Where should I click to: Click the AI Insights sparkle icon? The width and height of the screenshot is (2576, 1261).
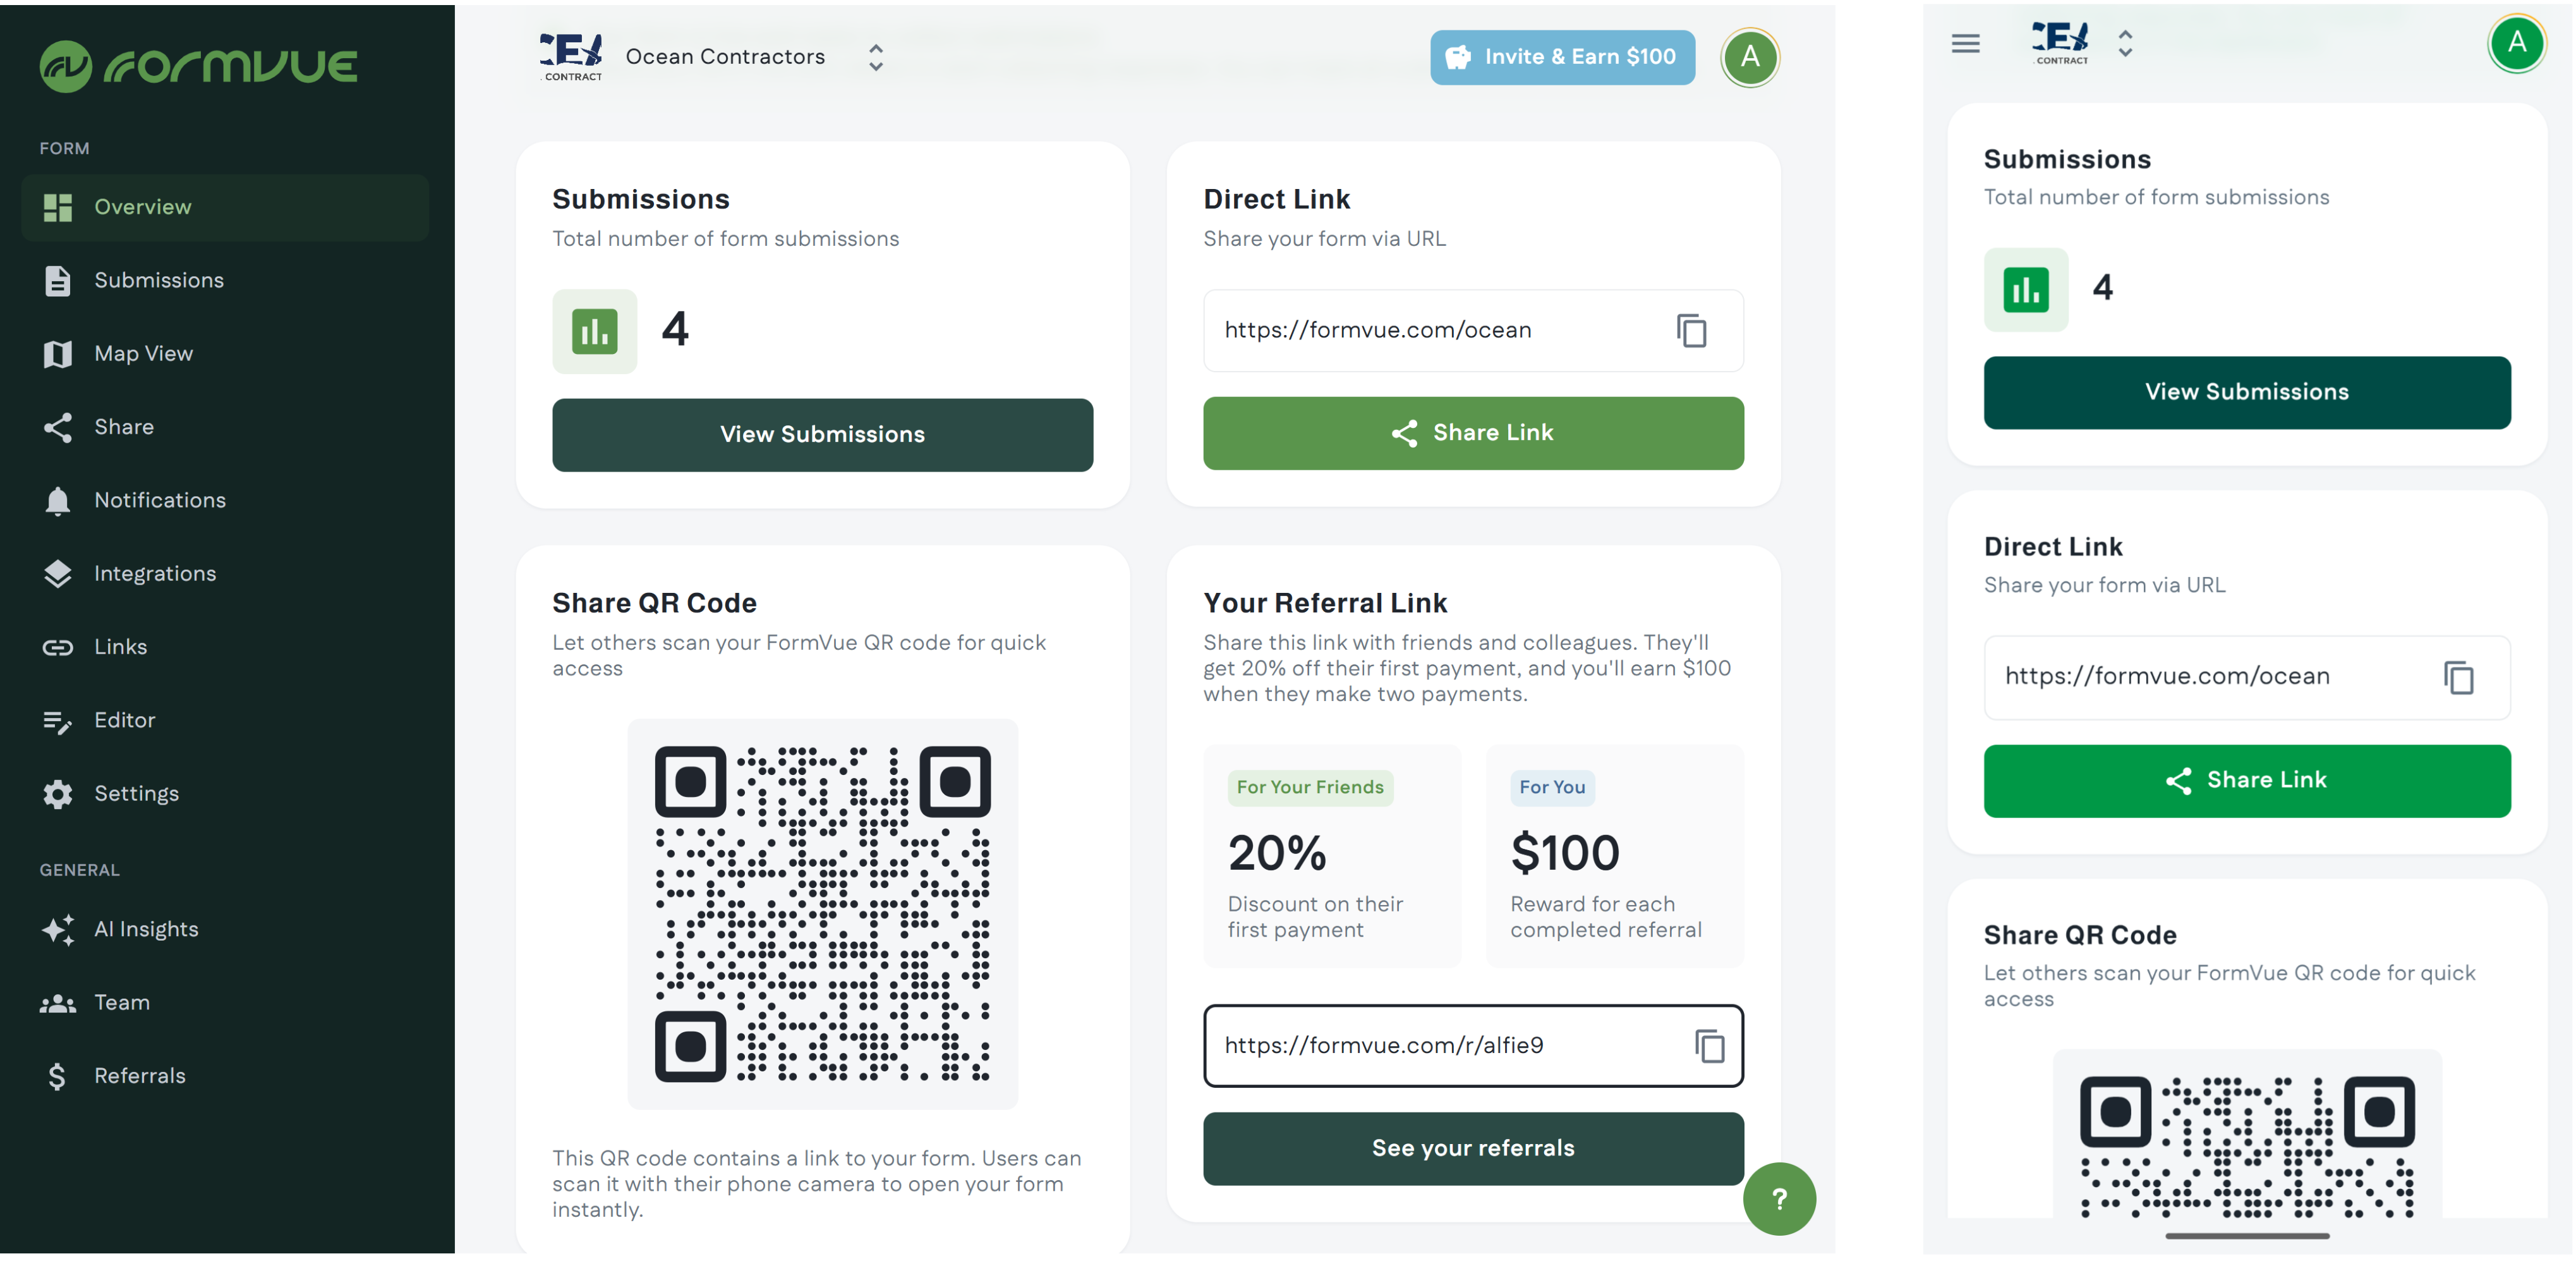(58, 929)
